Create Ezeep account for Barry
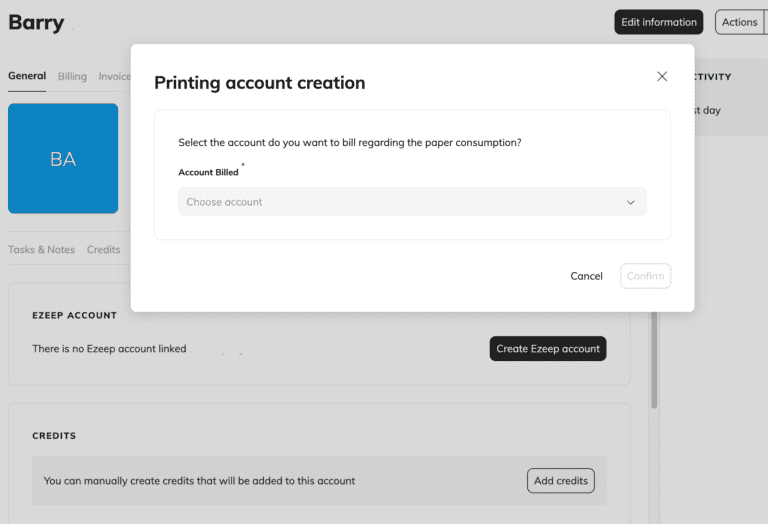The image size is (768, 524). (x=547, y=349)
